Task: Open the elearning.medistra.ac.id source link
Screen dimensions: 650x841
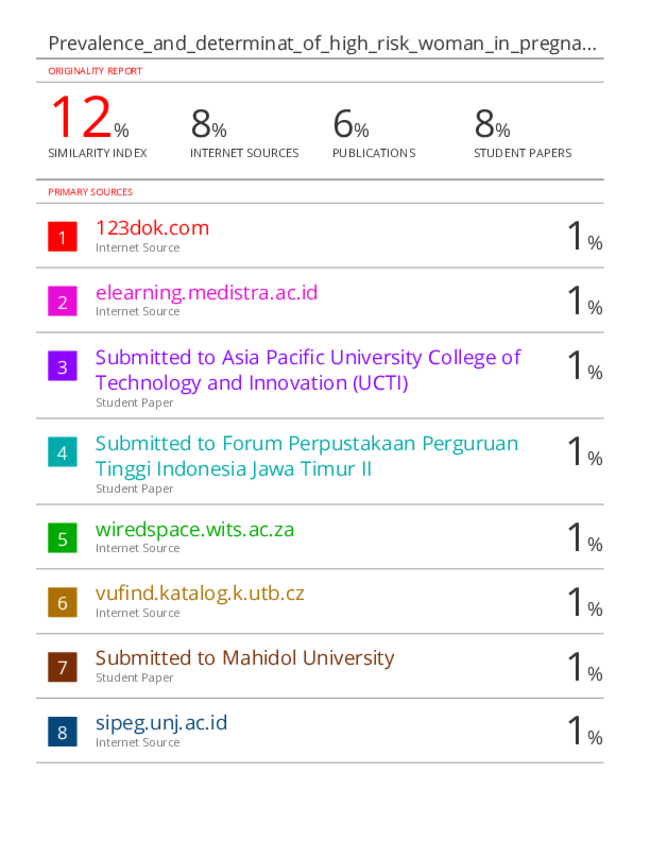Action: pos(206,293)
